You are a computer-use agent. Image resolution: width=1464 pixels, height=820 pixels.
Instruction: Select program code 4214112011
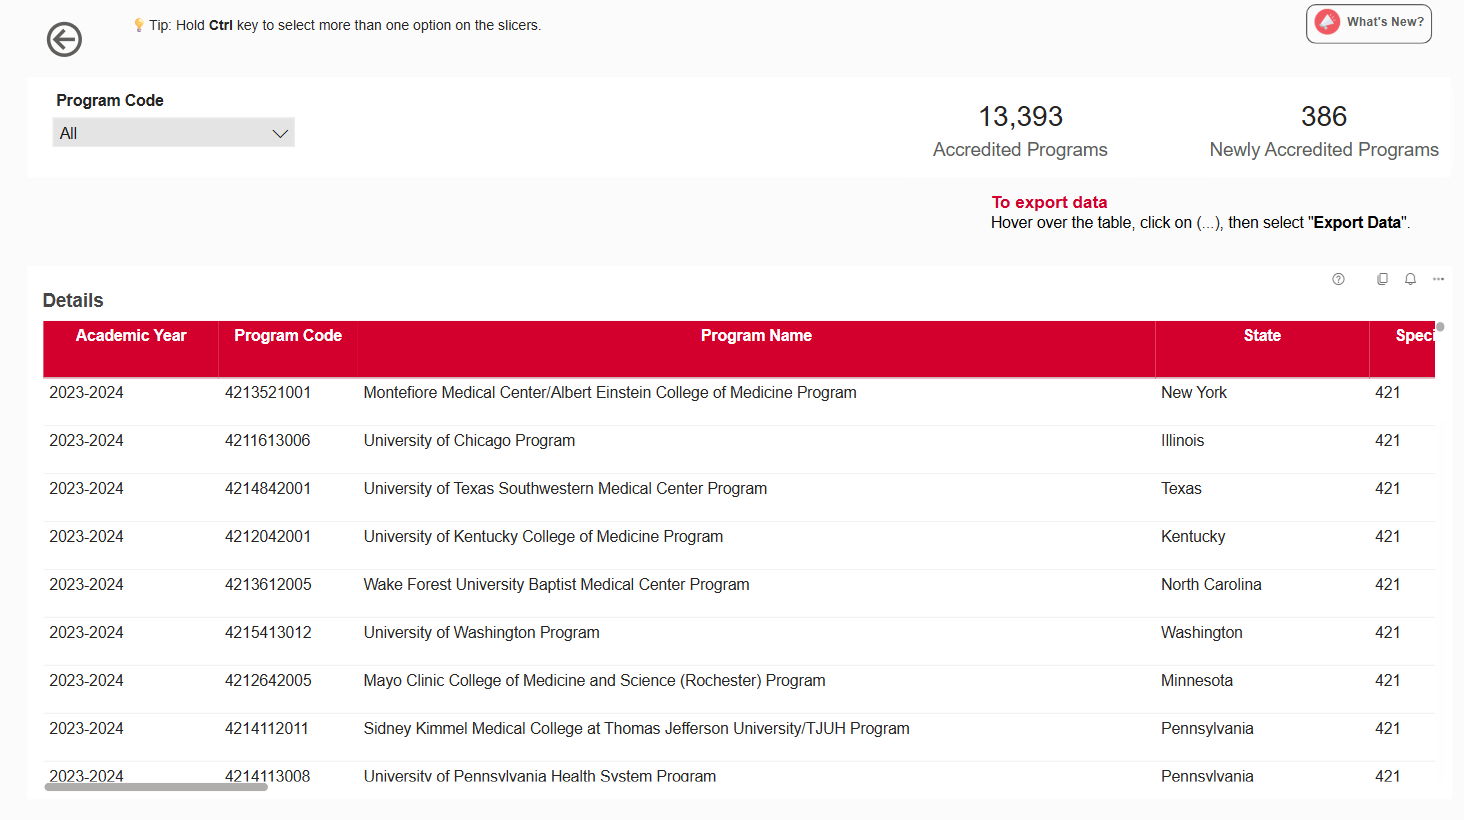(267, 729)
